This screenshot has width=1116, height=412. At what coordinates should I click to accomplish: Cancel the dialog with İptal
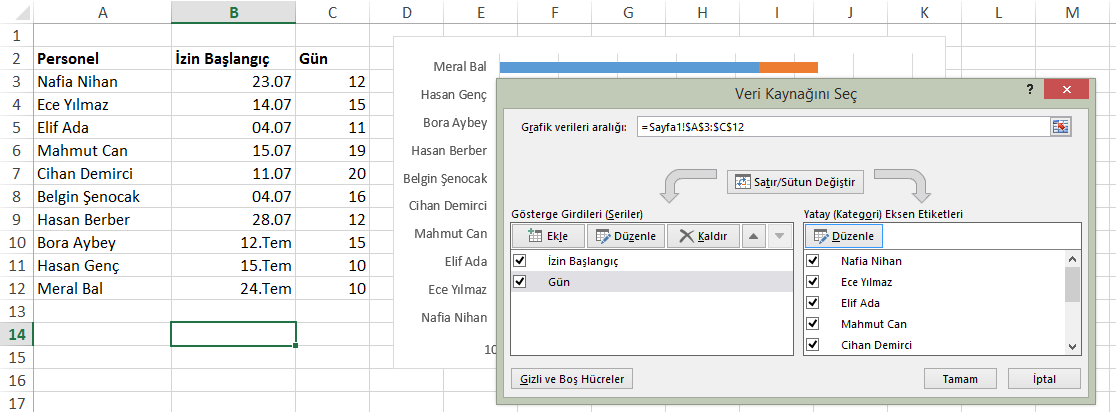pyautogui.click(x=1044, y=379)
